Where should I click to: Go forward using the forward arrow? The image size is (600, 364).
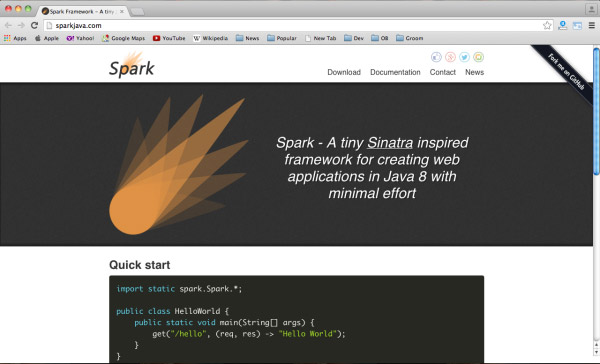(x=21, y=25)
